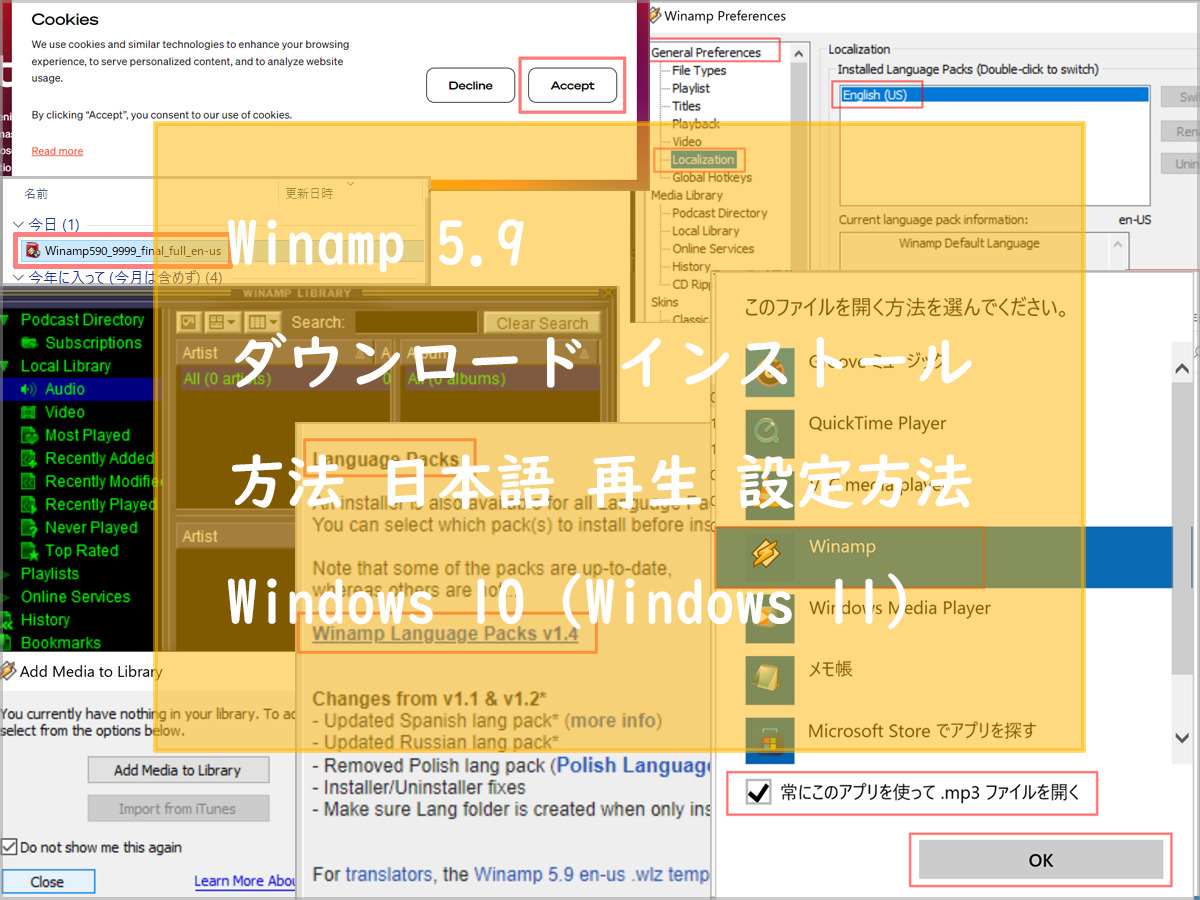1200x900 pixels.
Task: Choose the Winamp app icon in the open-with list
Action: click(770, 558)
